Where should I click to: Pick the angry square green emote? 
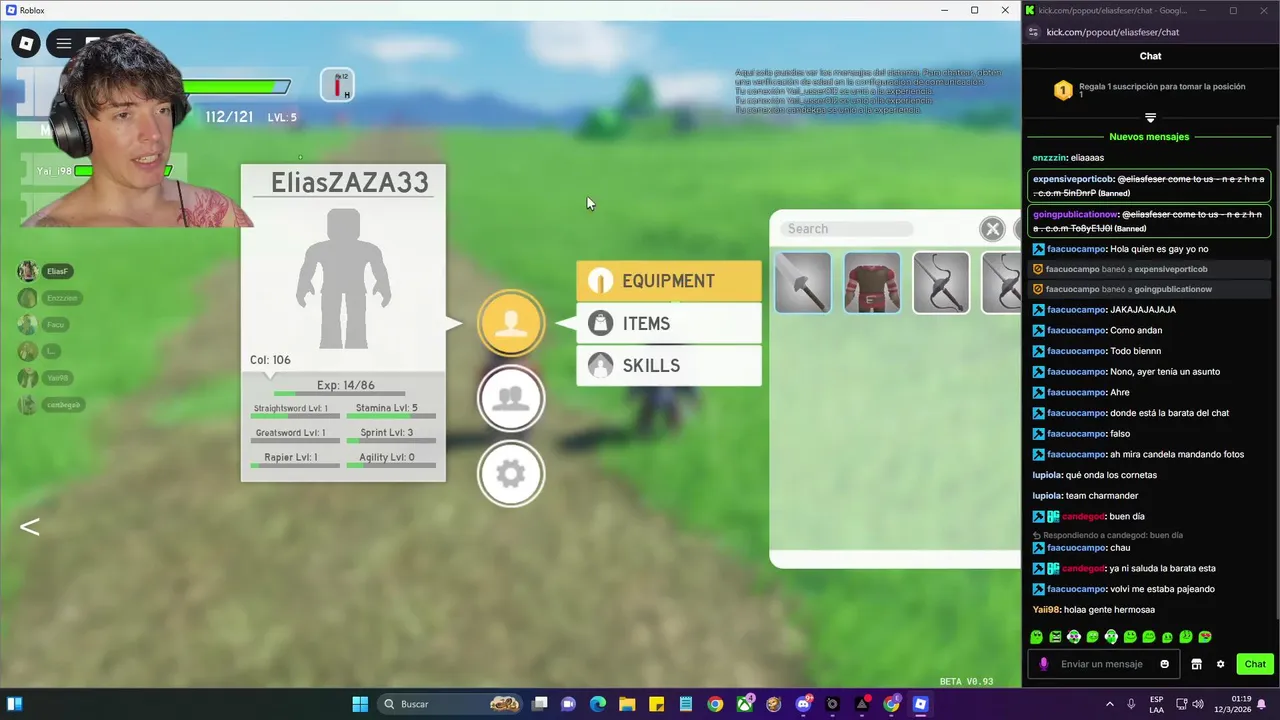(x=1055, y=637)
